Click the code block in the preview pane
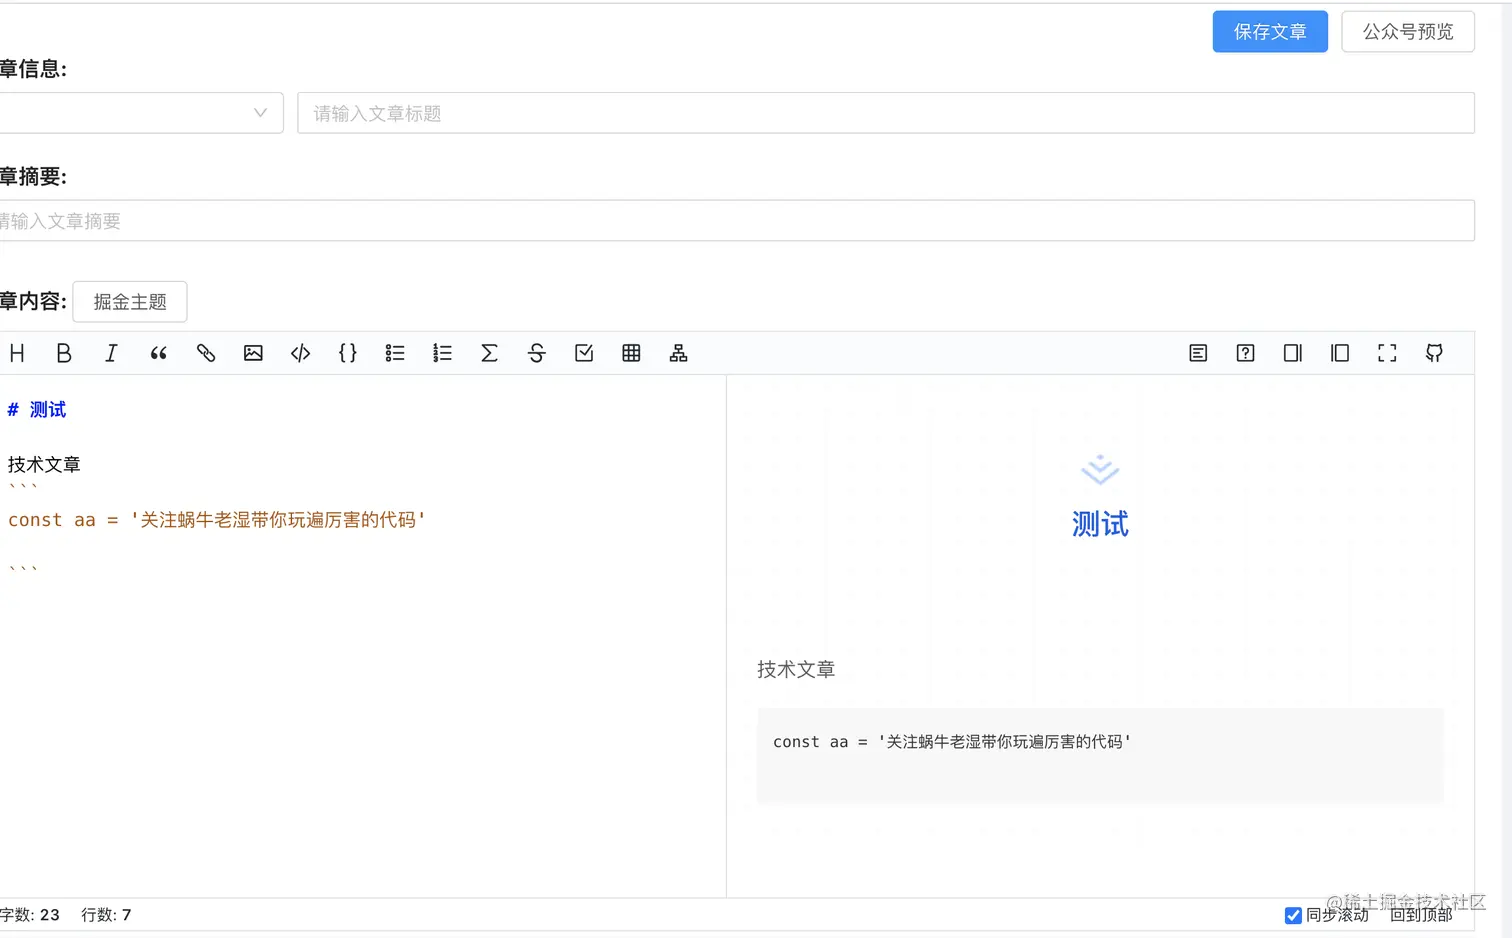 point(1100,756)
